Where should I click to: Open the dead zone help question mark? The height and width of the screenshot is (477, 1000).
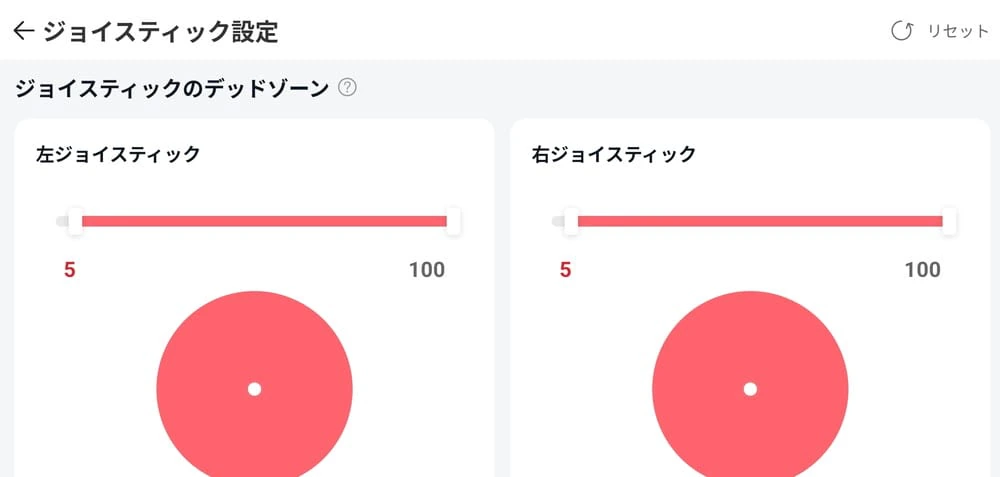pos(347,88)
